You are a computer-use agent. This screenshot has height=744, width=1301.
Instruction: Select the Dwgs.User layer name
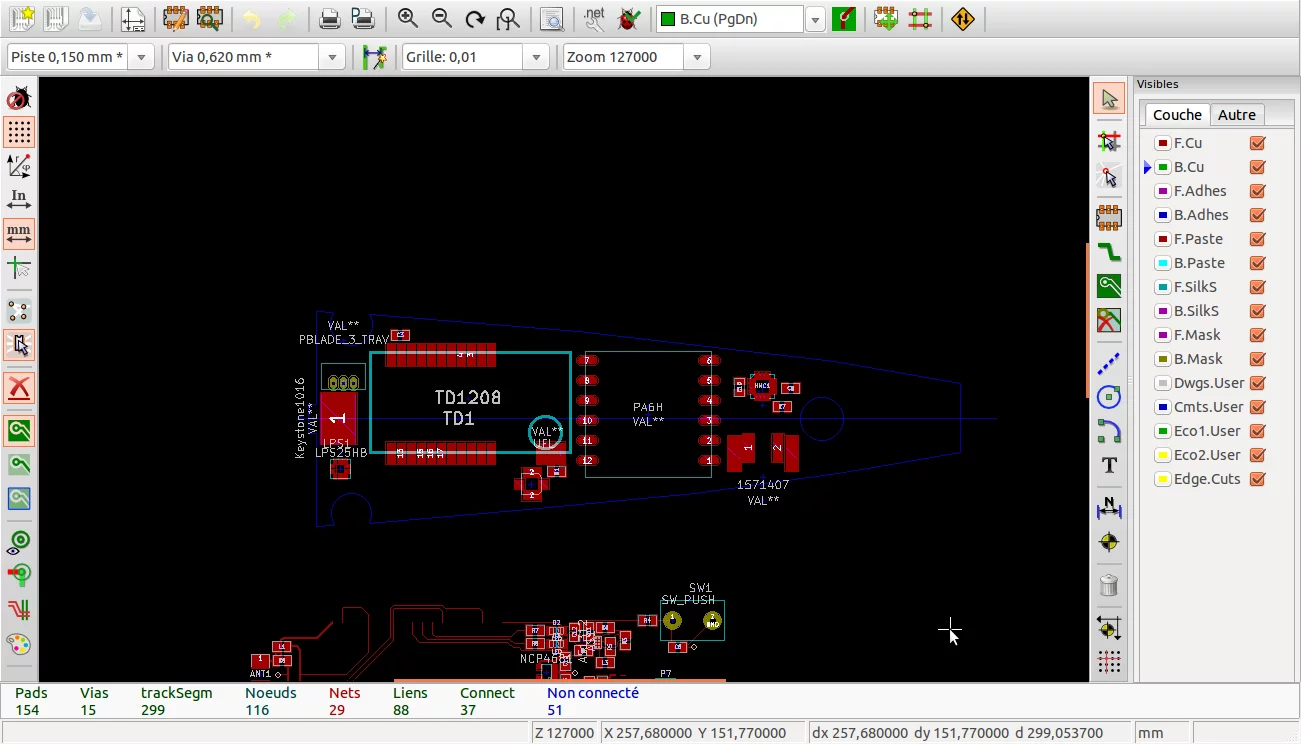(1208, 383)
